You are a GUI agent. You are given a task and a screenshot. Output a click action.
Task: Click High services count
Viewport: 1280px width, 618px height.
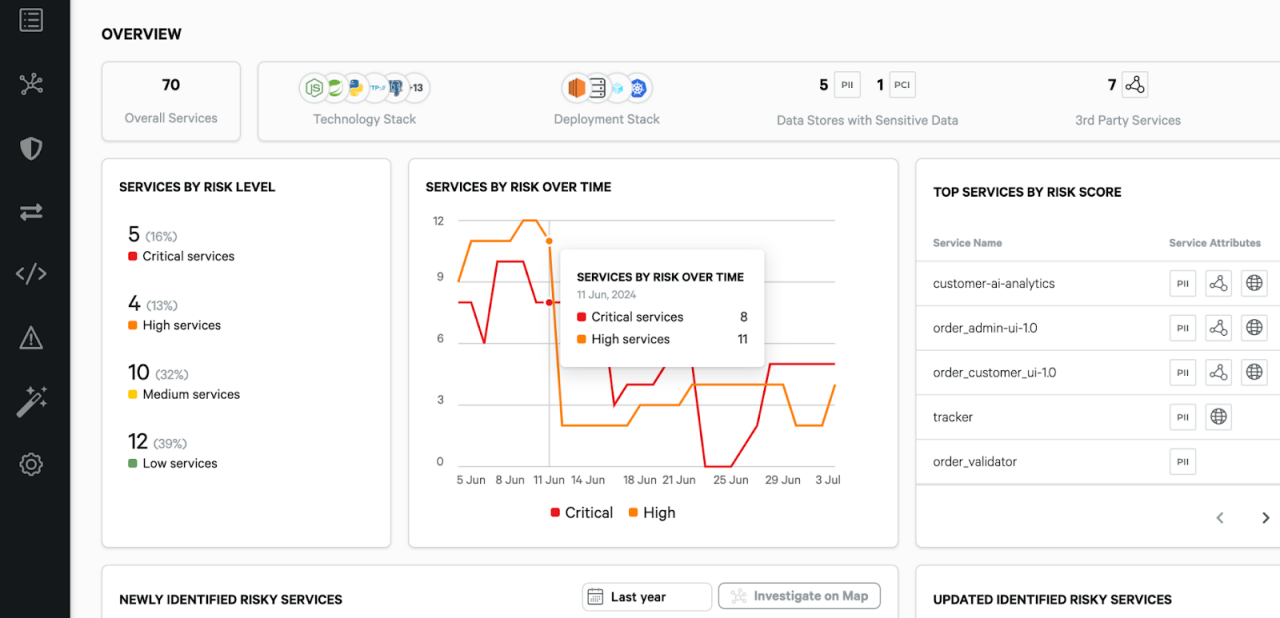pyautogui.click(x=134, y=304)
